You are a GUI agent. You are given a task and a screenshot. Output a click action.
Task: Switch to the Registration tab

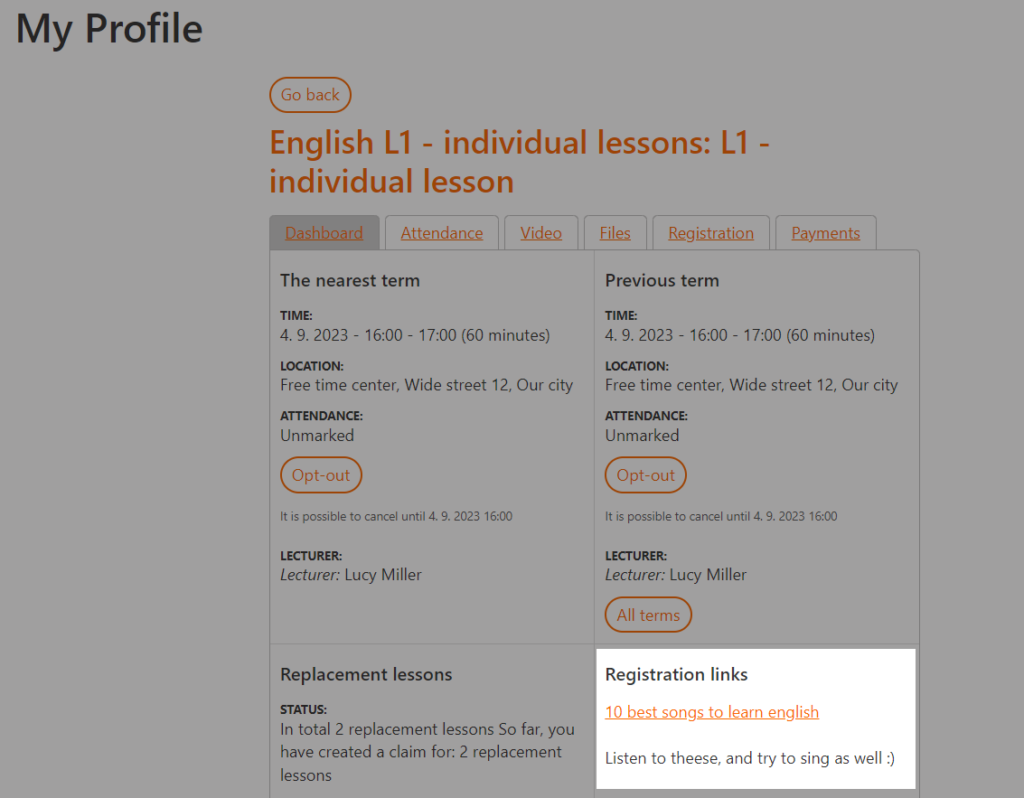(x=711, y=233)
